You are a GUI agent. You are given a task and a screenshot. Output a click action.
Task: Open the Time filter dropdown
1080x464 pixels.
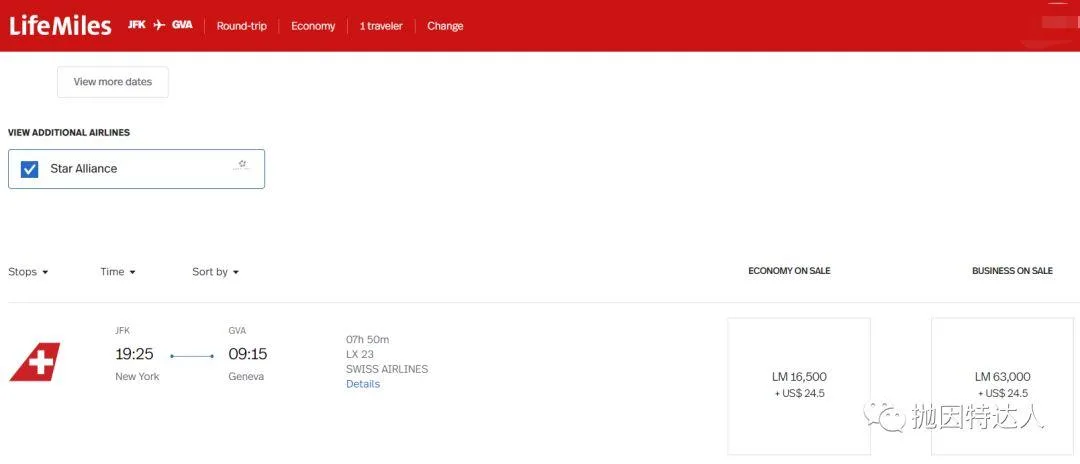pyautogui.click(x=118, y=272)
